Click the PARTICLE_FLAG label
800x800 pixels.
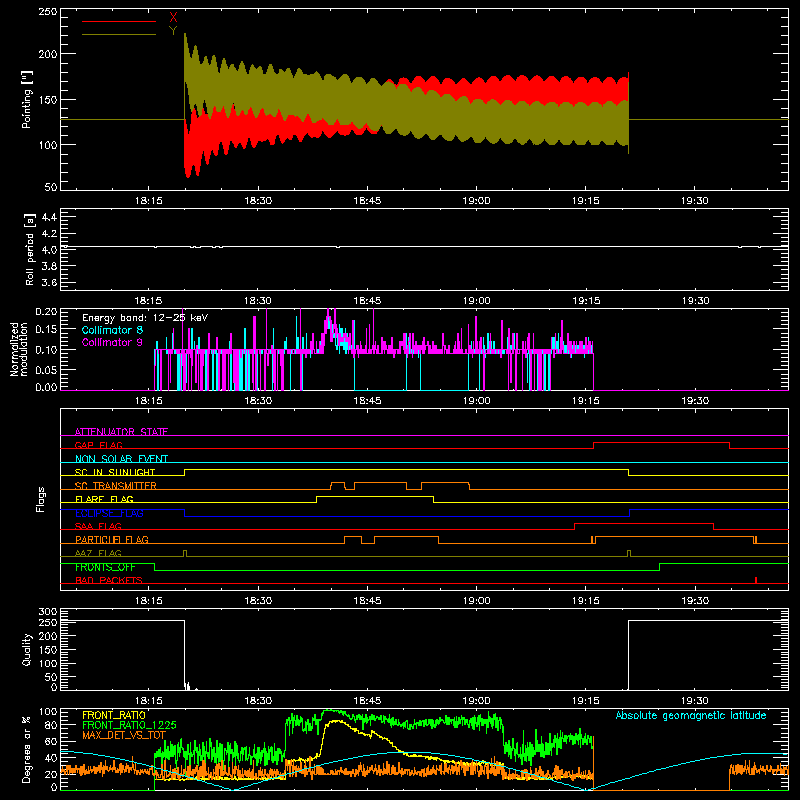point(112,539)
